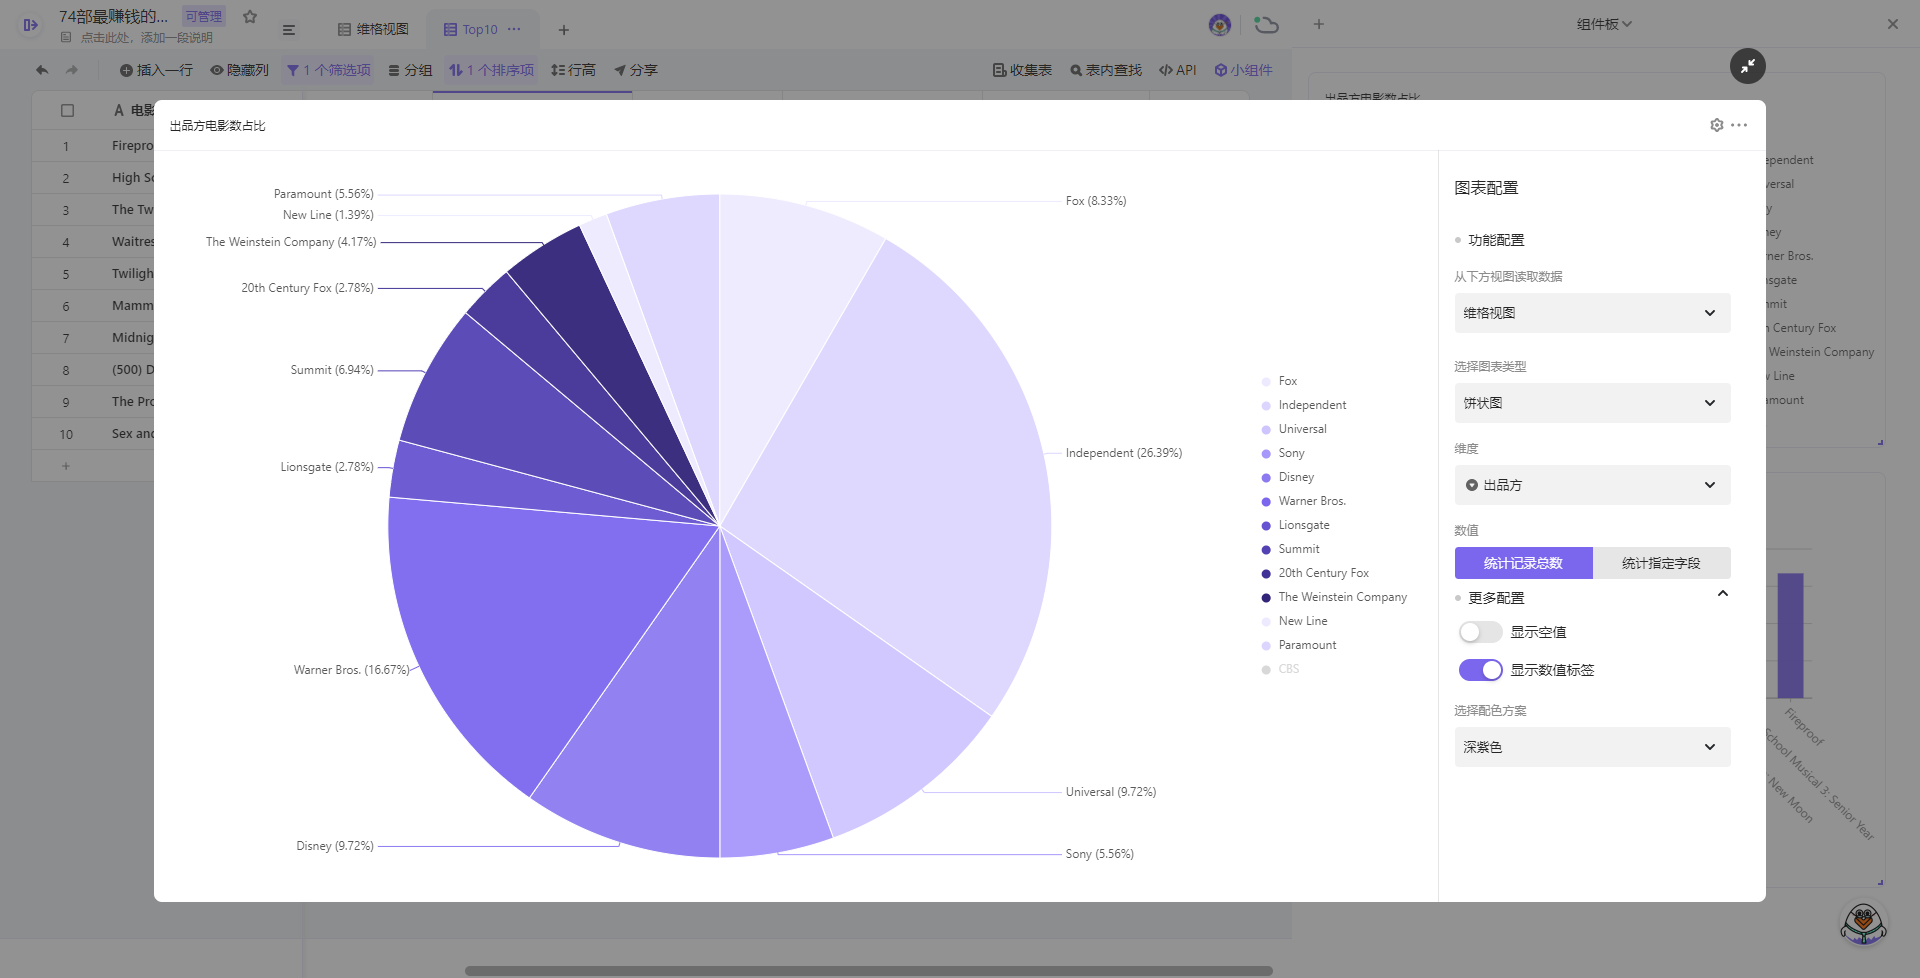Enable the show empty values toggle
Screen dimensions: 1920x978
click(1480, 632)
